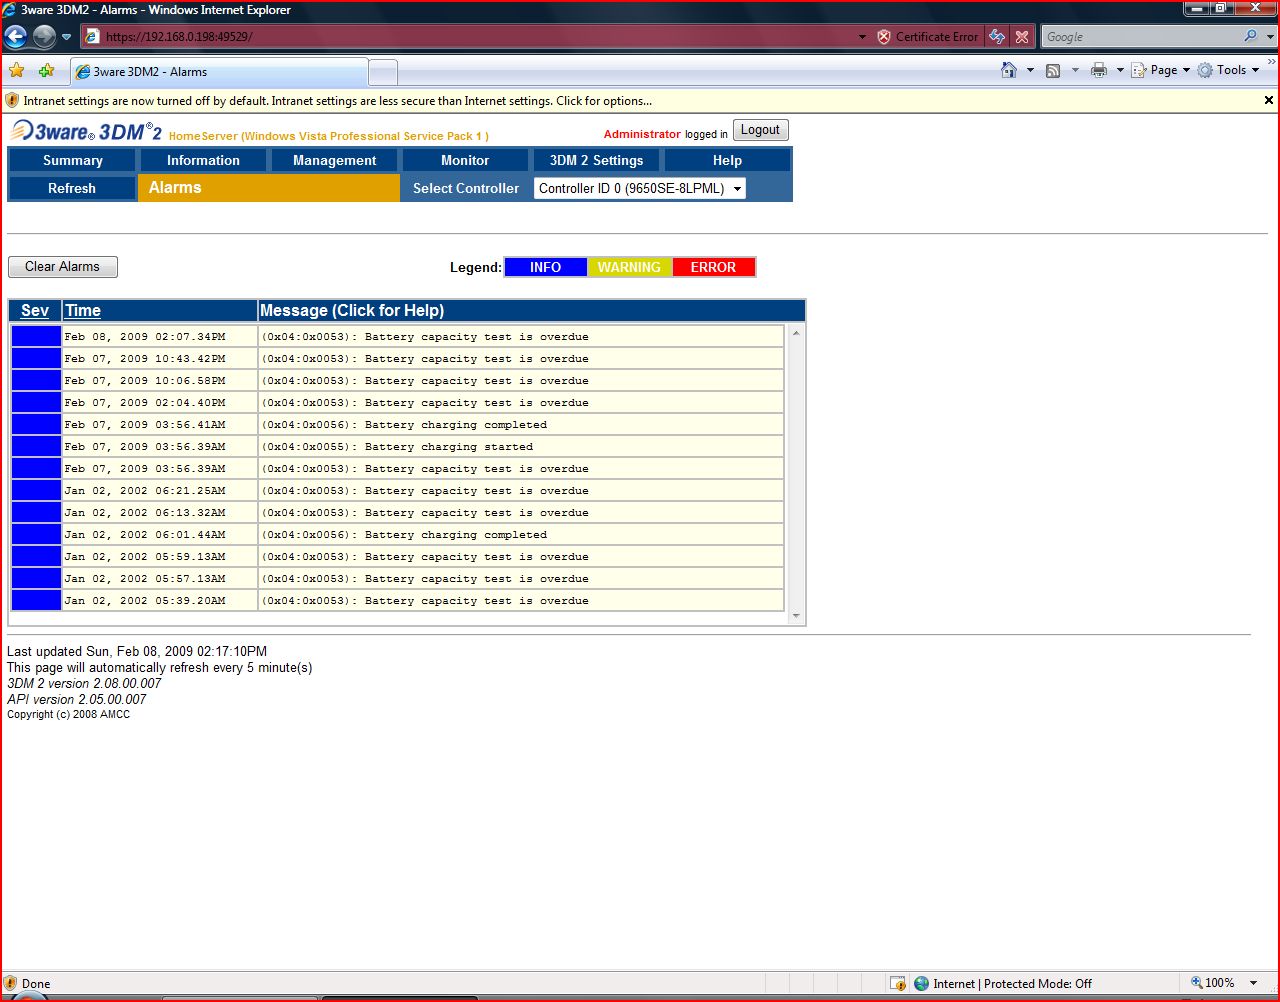Screen dimensions: 1280x1002
Task: Click the address bar URL field
Action: tap(470, 37)
